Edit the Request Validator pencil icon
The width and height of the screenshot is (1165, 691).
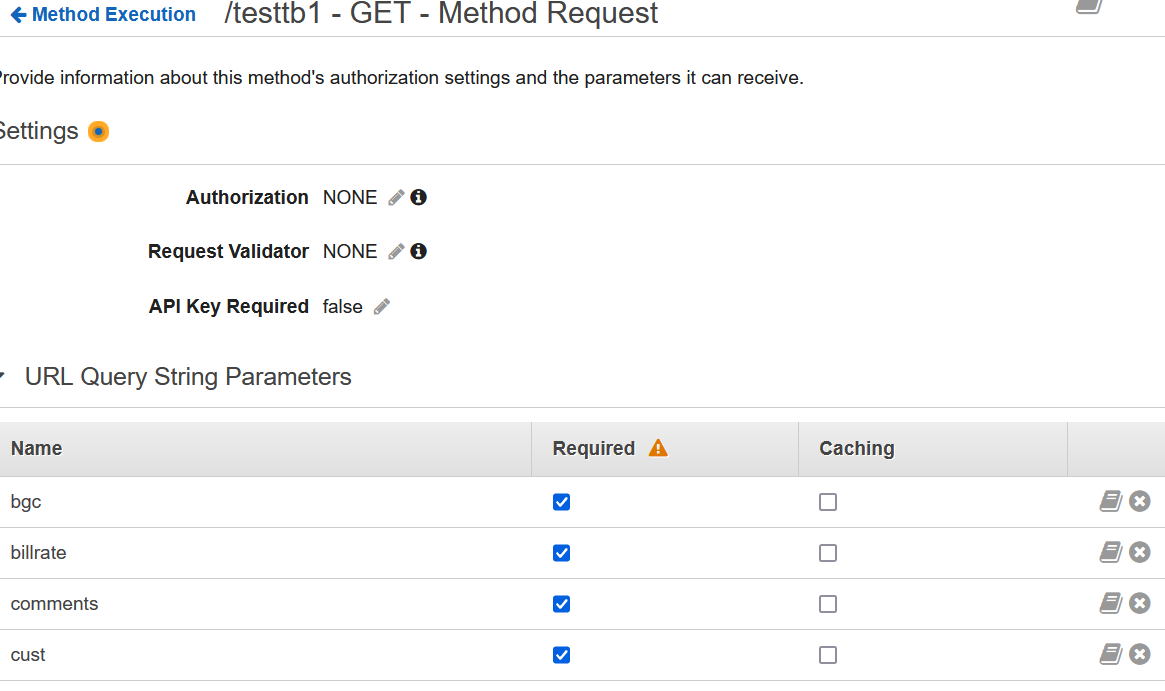coord(396,252)
